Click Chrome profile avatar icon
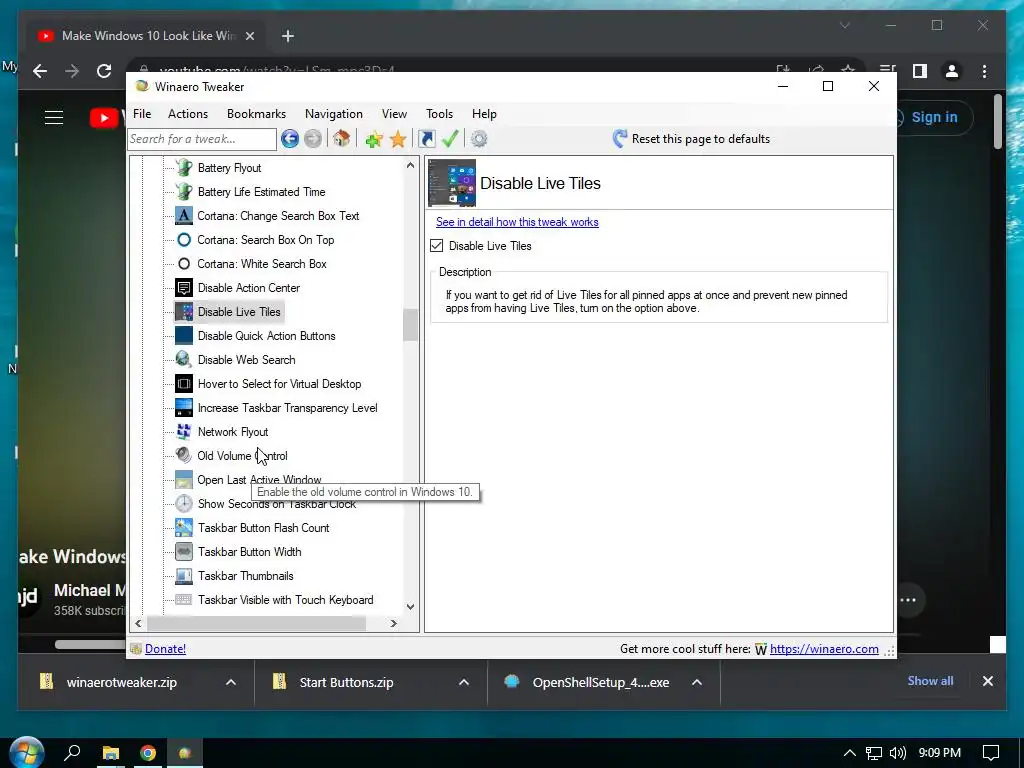 pyautogui.click(x=952, y=71)
